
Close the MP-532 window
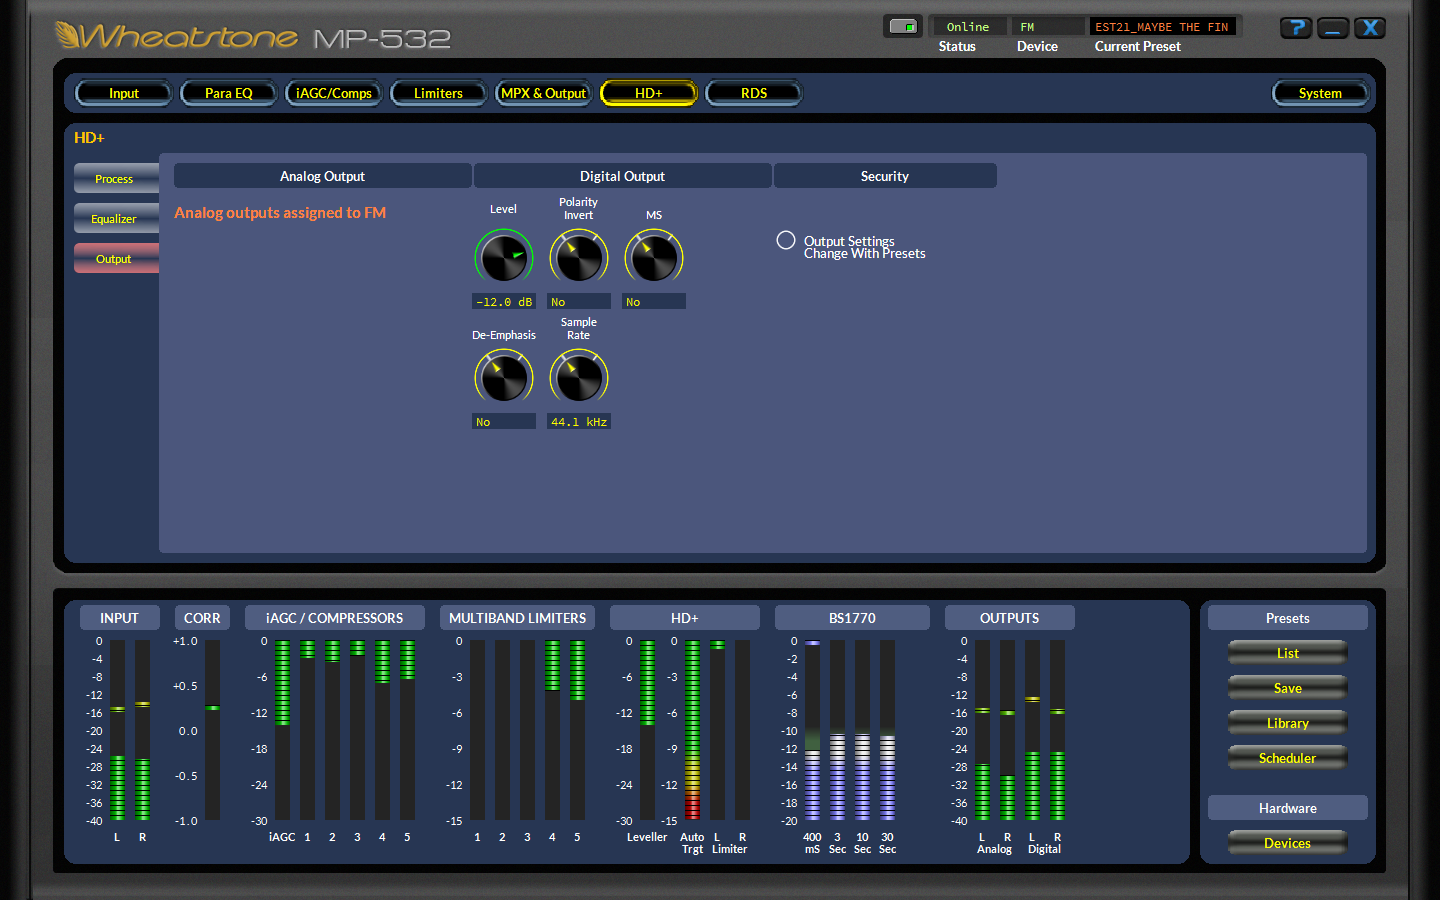1370,28
